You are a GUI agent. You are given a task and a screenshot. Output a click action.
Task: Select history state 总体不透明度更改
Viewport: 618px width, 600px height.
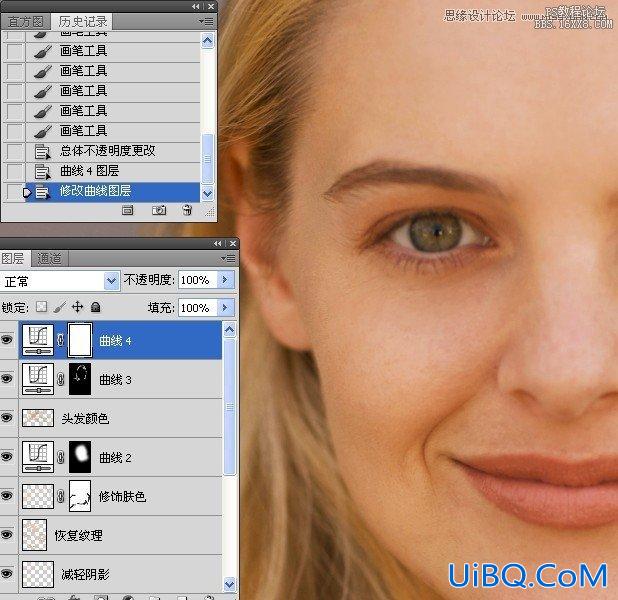[112, 151]
